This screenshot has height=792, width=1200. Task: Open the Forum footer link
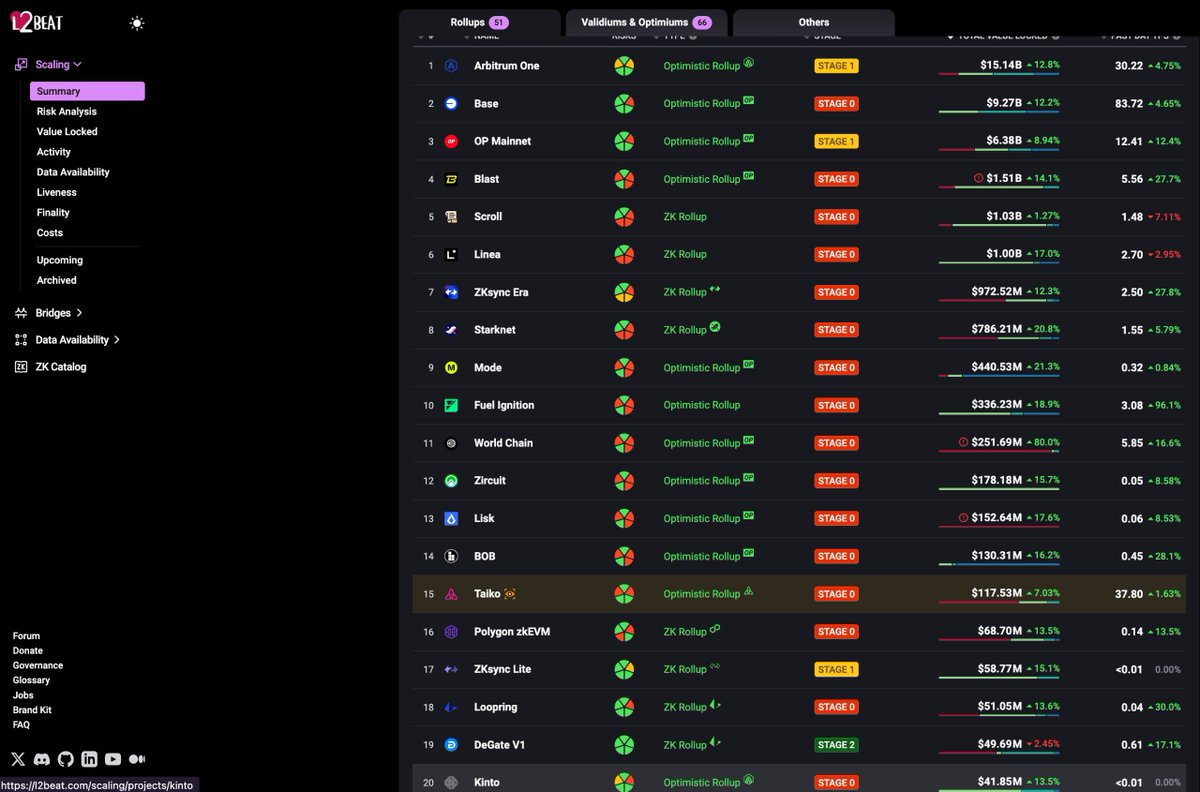click(x=26, y=636)
